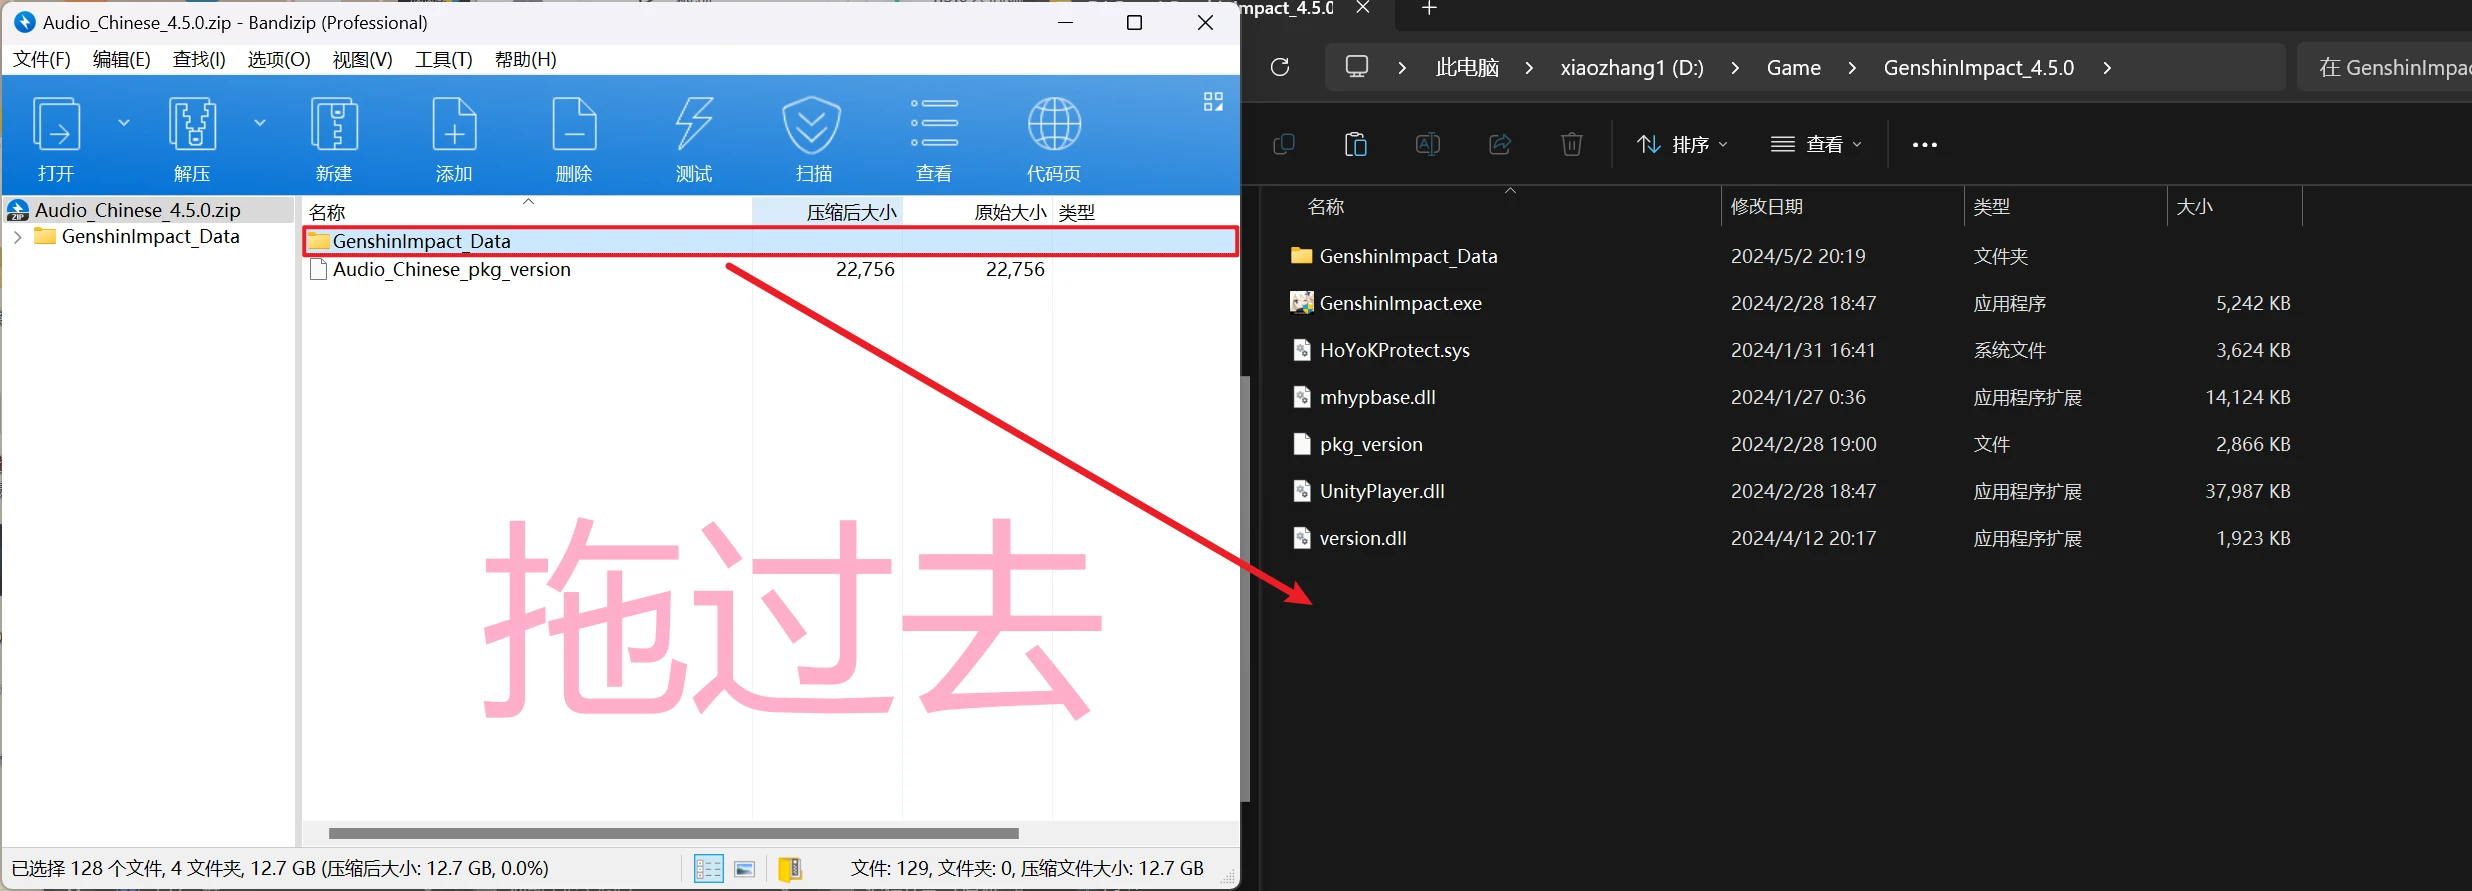Screen dimensions: 2472x891
Task: Open the dropdown arrow next to 打开
Action: pyautogui.click(x=124, y=123)
